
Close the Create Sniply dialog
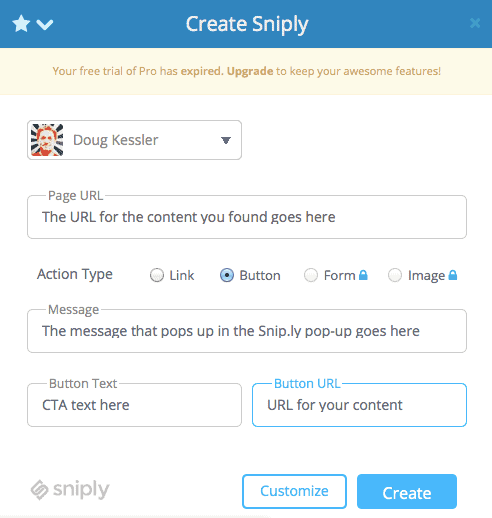[x=475, y=23]
